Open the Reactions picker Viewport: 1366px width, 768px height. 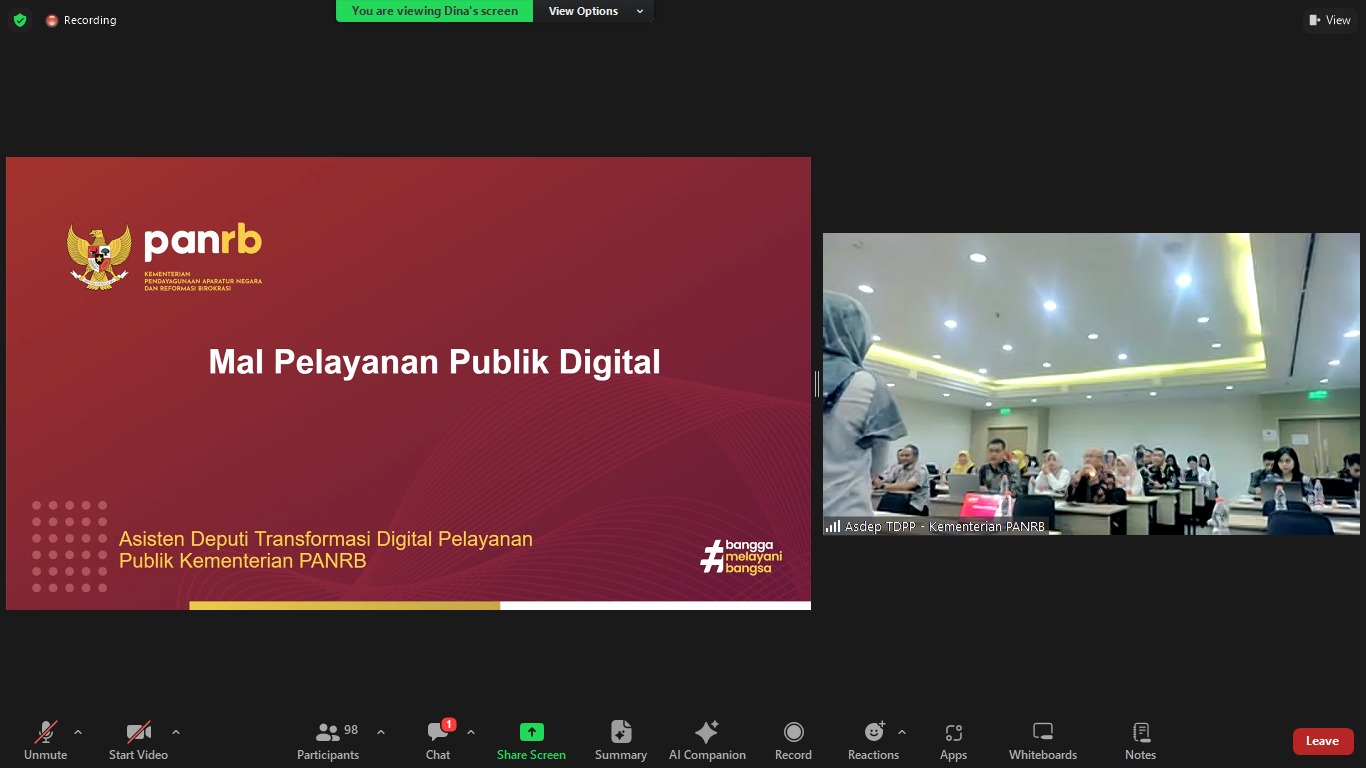pyautogui.click(x=873, y=741)
